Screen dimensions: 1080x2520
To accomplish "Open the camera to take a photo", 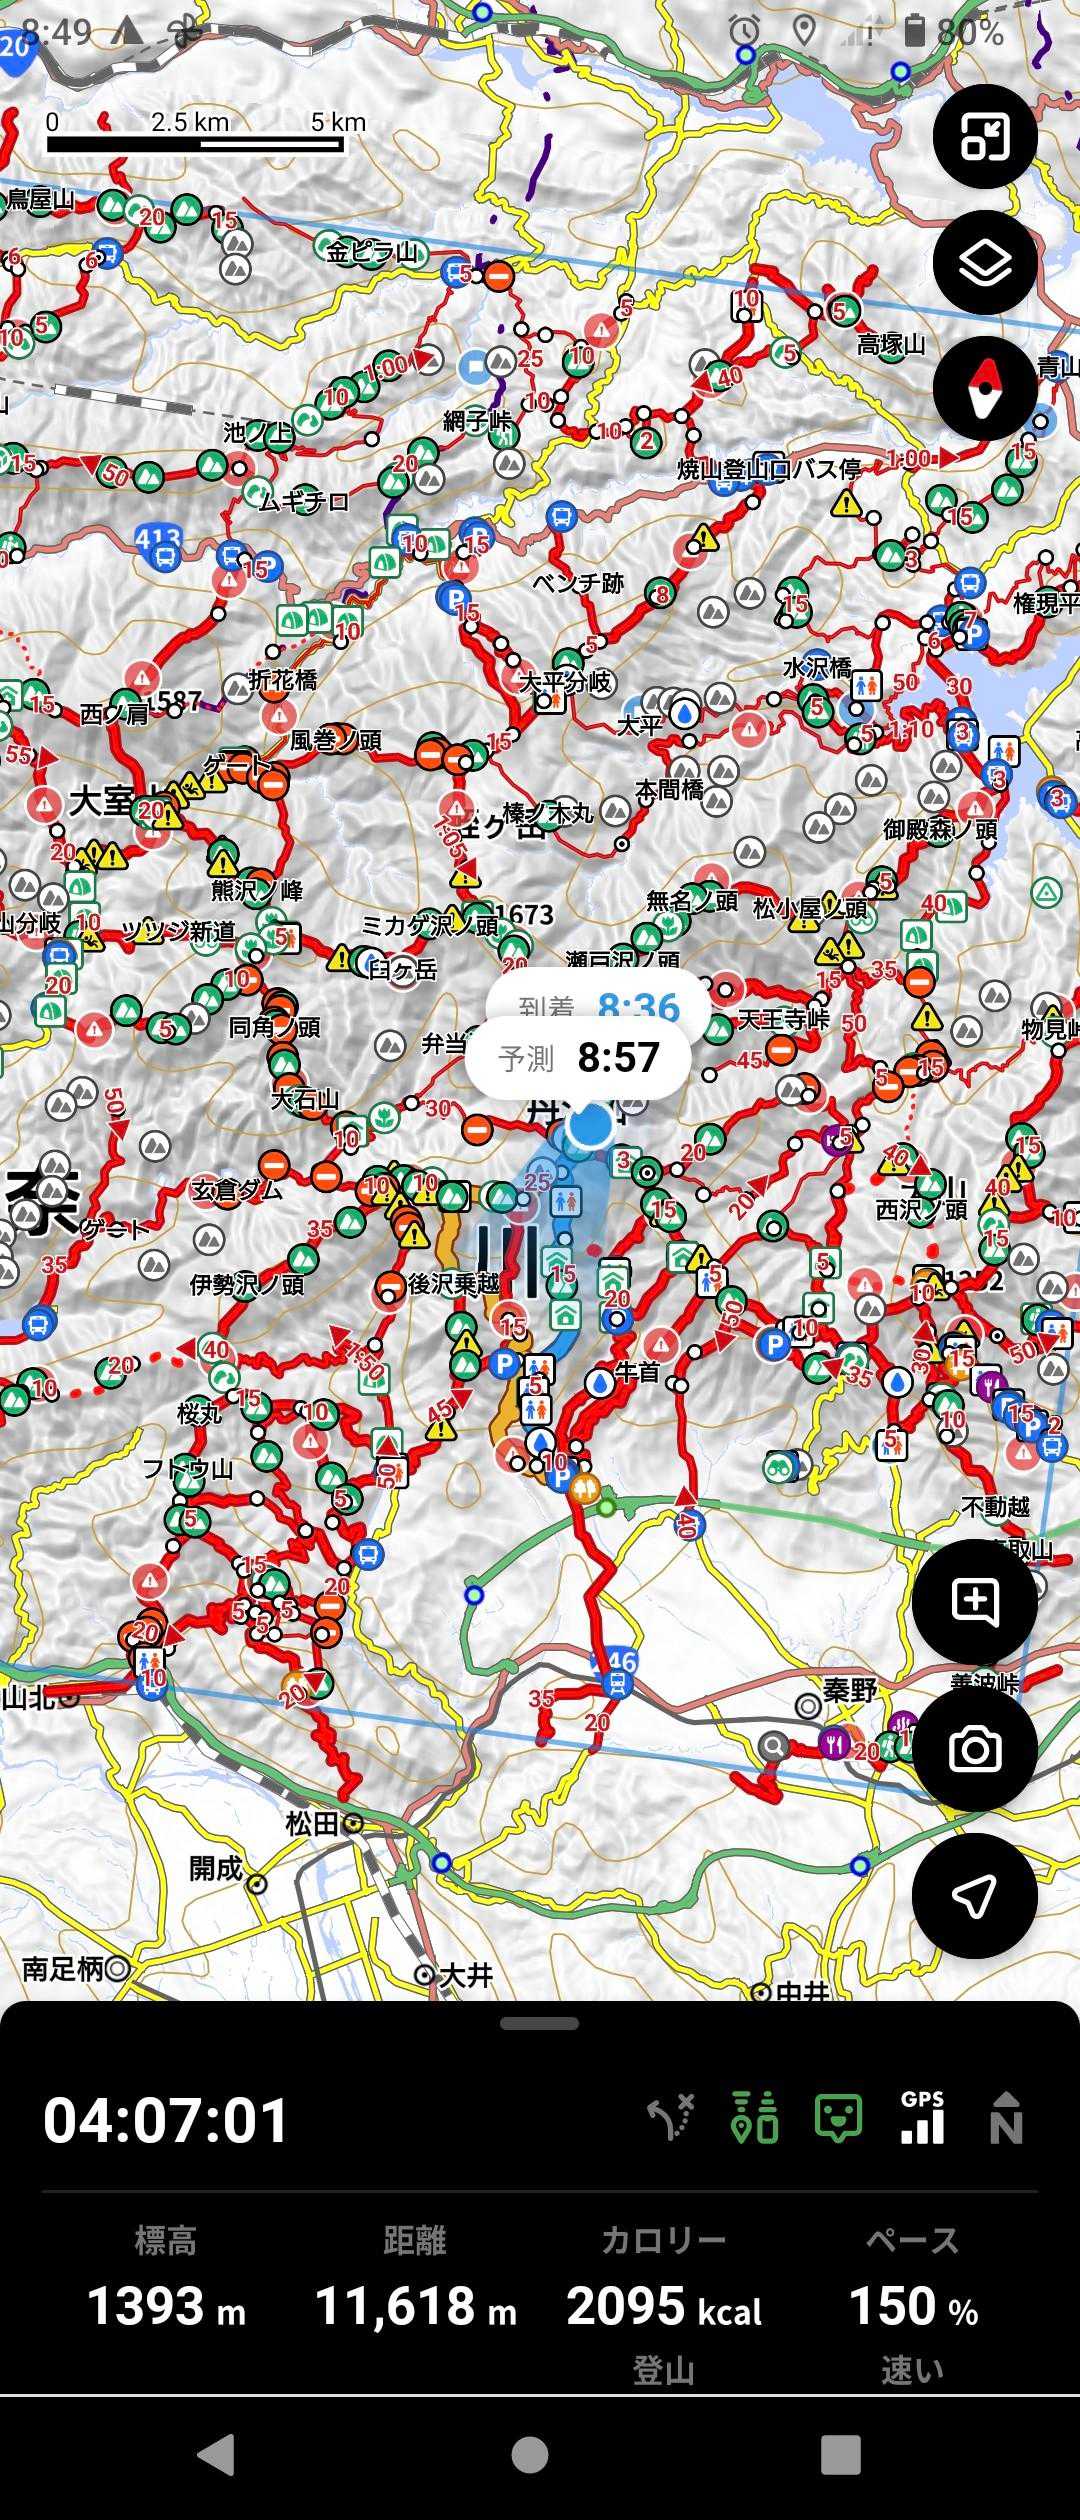I will click(974, 1749).
